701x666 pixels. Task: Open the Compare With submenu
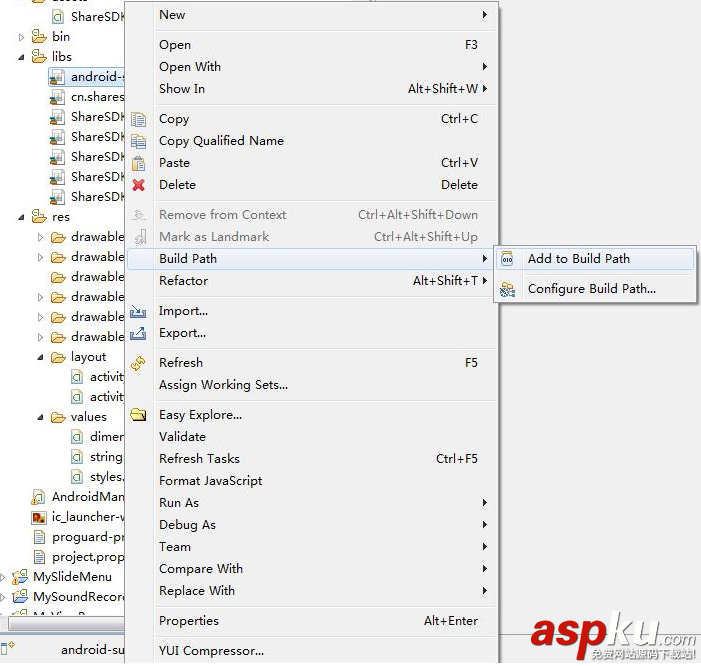click(313, 569)
